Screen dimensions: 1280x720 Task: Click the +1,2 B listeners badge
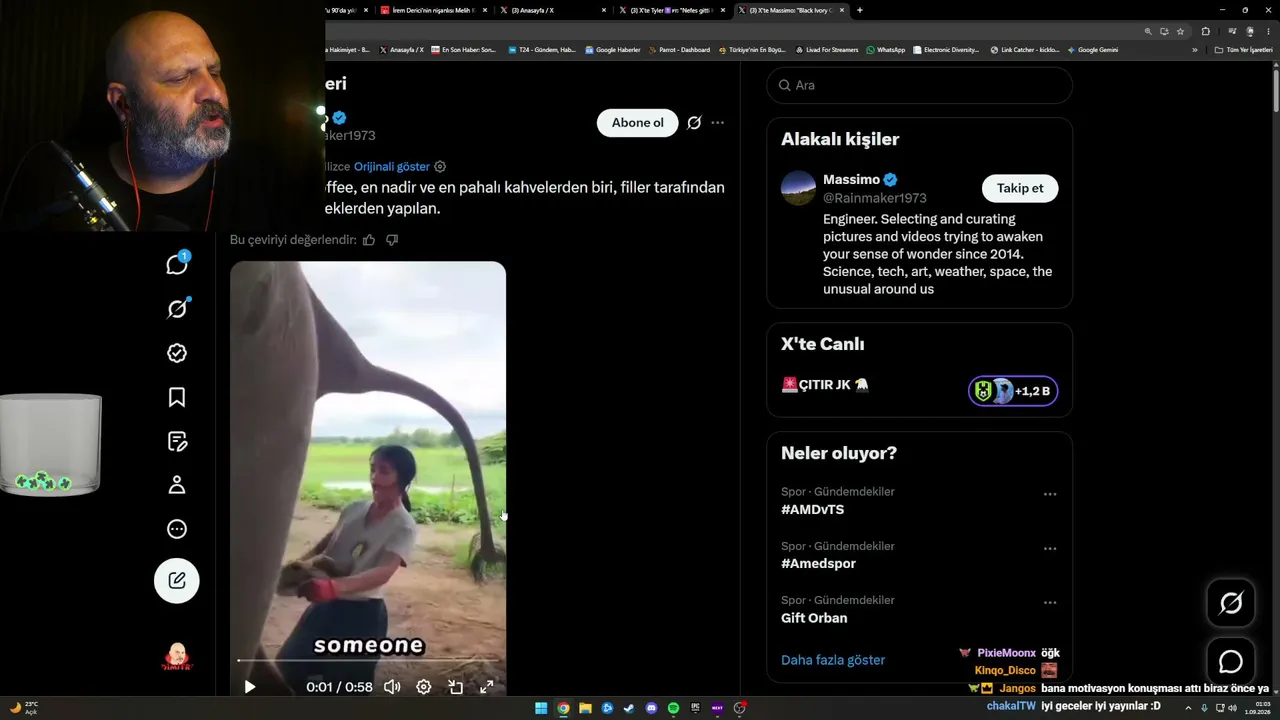coord(1013,391)
